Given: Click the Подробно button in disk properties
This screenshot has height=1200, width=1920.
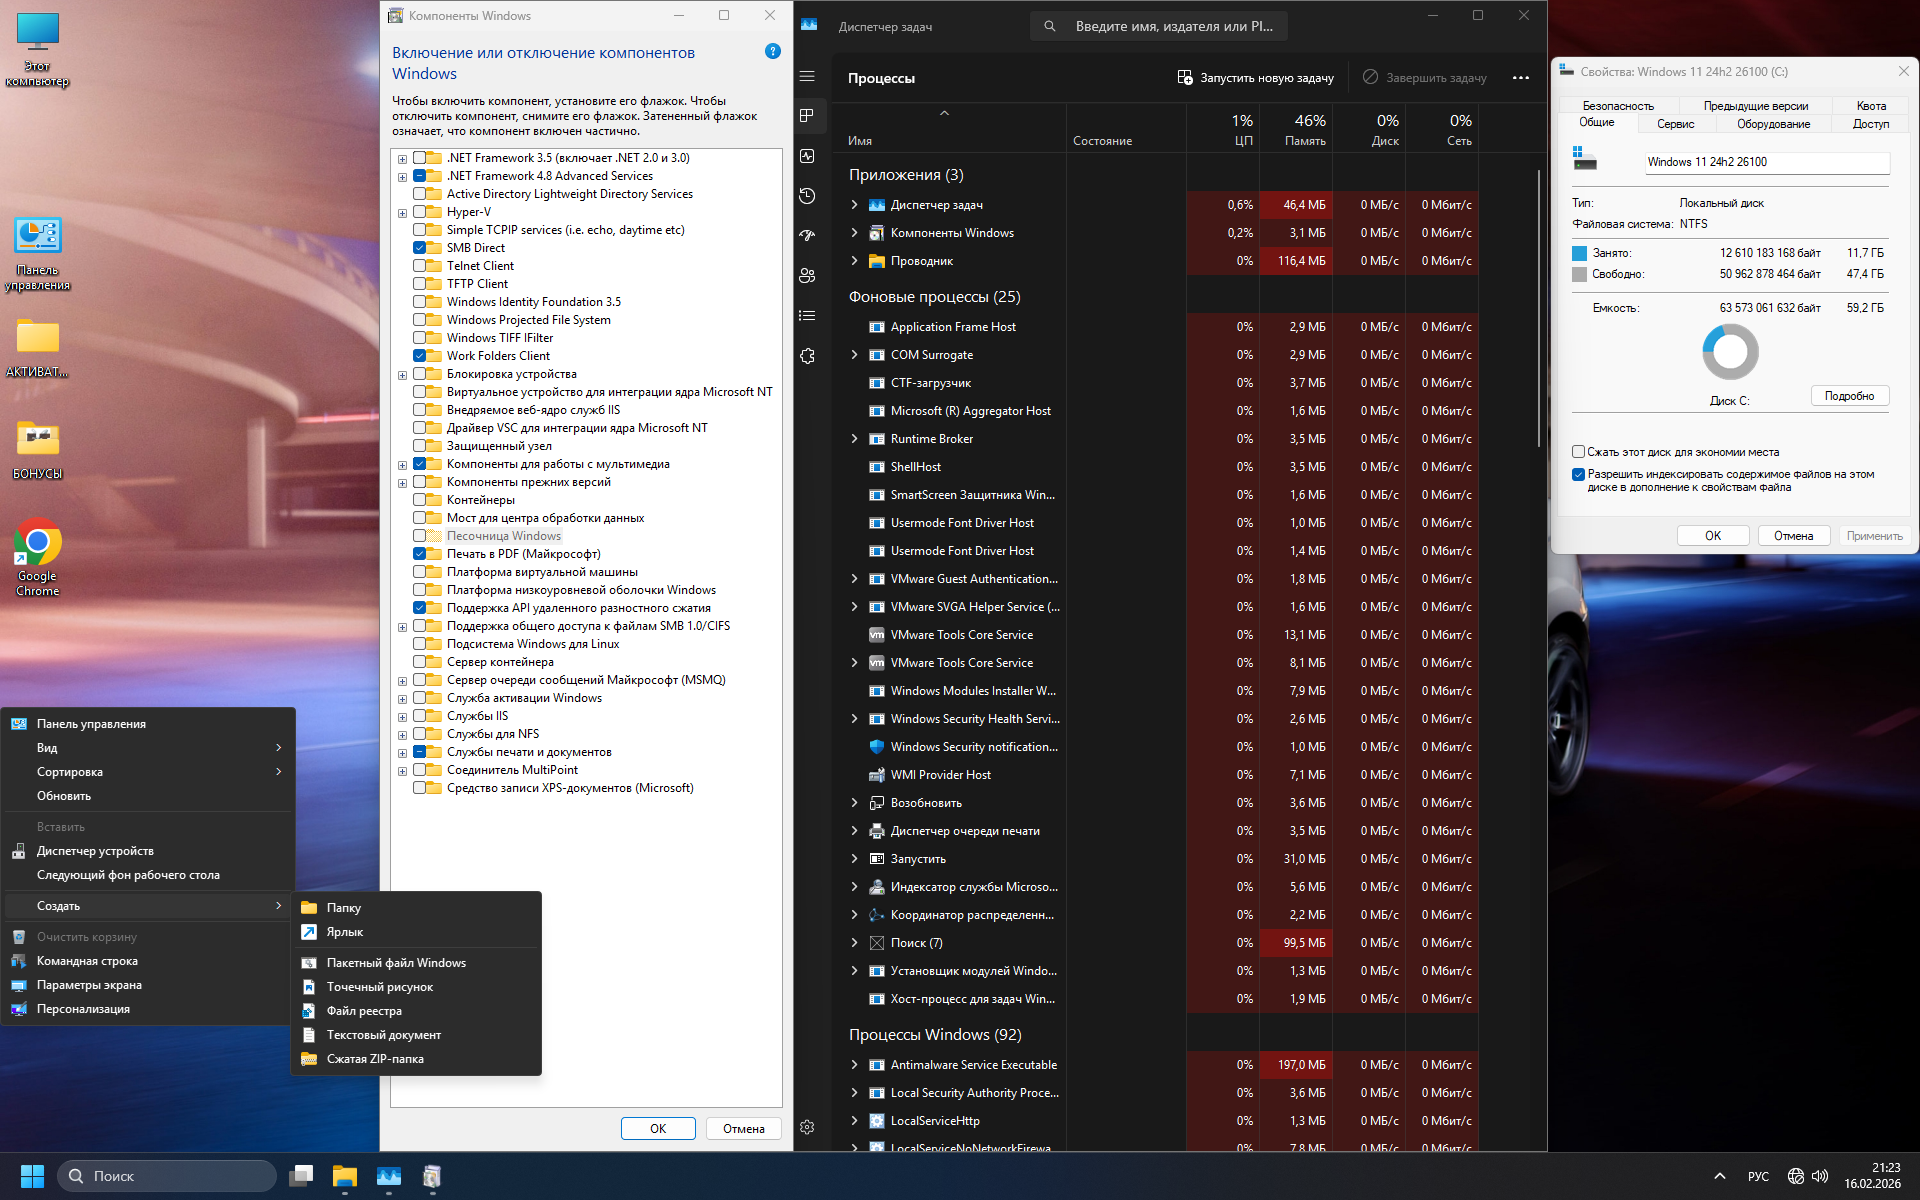Looking at the screenshot, I should point(1848,396).
